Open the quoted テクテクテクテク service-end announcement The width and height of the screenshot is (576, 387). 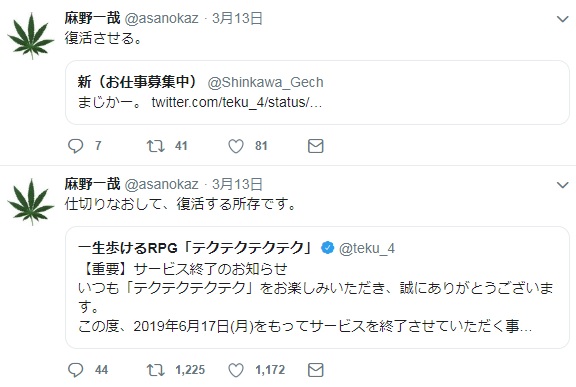(317, 287)
